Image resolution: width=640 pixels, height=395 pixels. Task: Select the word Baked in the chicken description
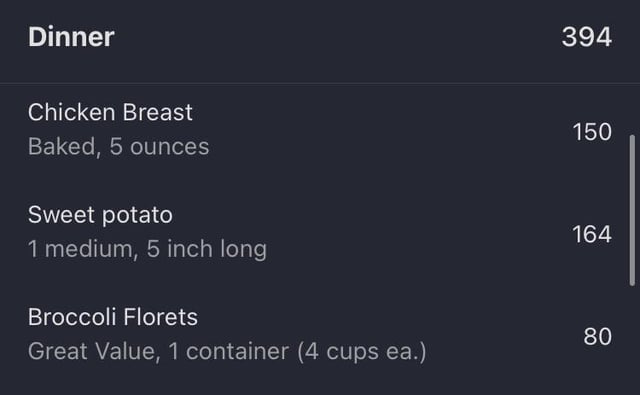pos(61,146)
